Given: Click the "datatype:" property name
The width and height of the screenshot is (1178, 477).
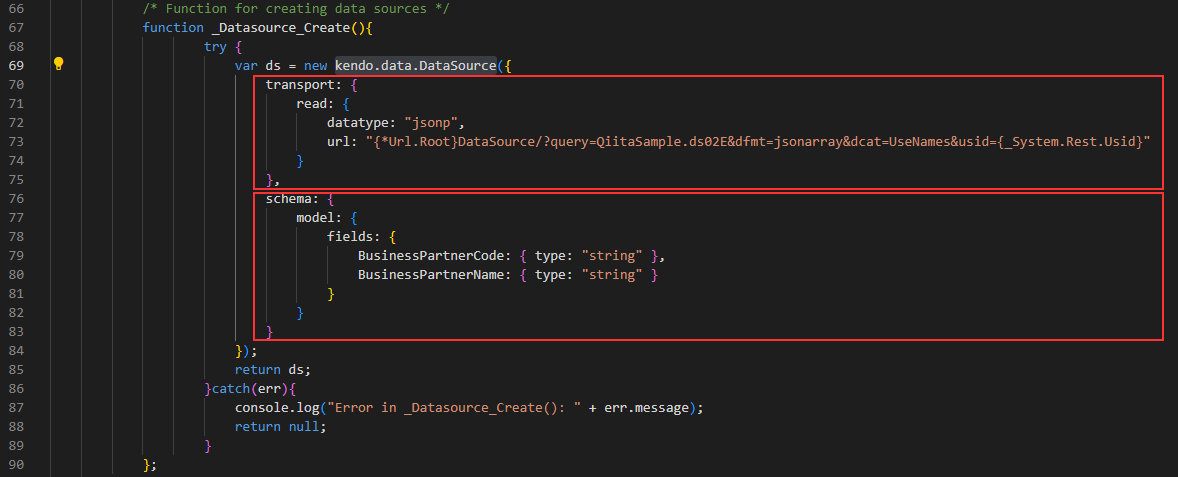Looking at the screenshot, I should click(361, 122).
